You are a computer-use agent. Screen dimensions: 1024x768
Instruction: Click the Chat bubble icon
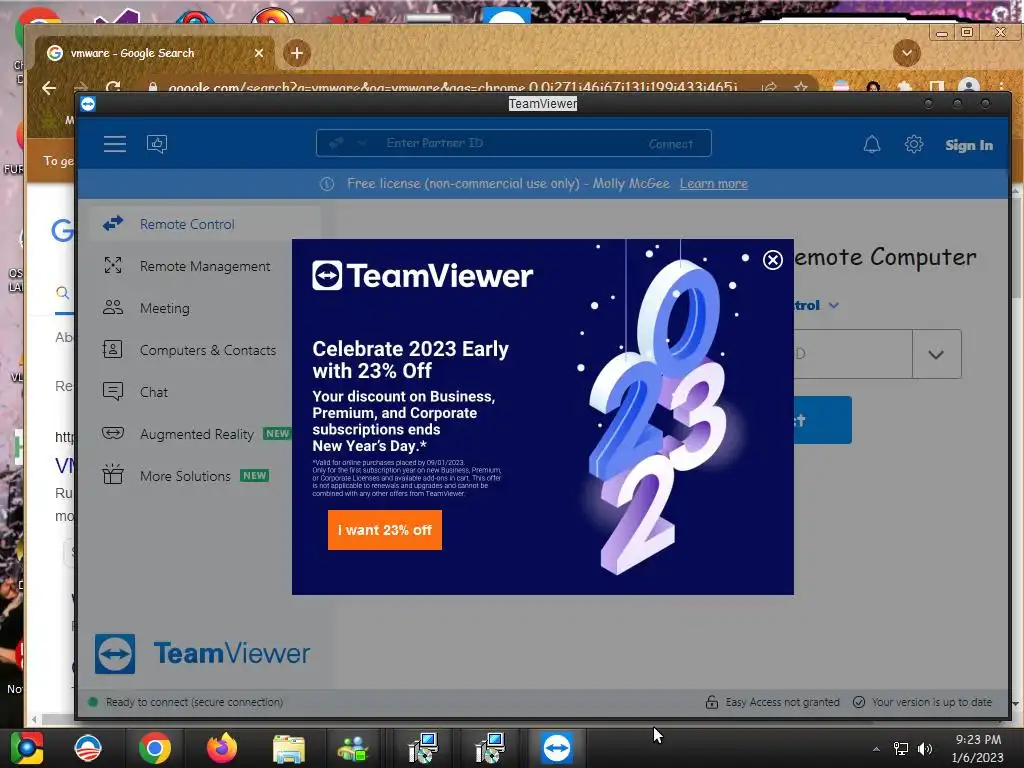click(x=113, y=391)
